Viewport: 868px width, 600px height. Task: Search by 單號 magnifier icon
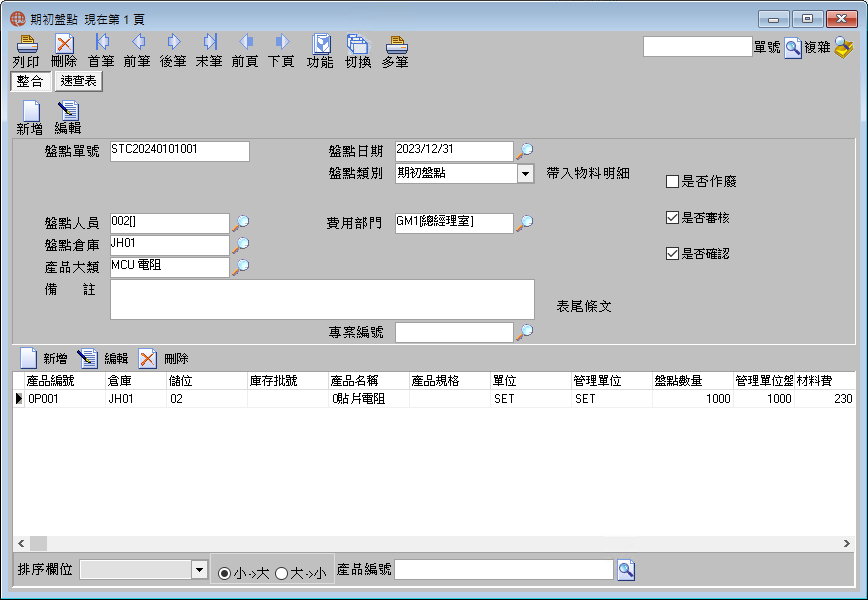(x=793, y=48)
